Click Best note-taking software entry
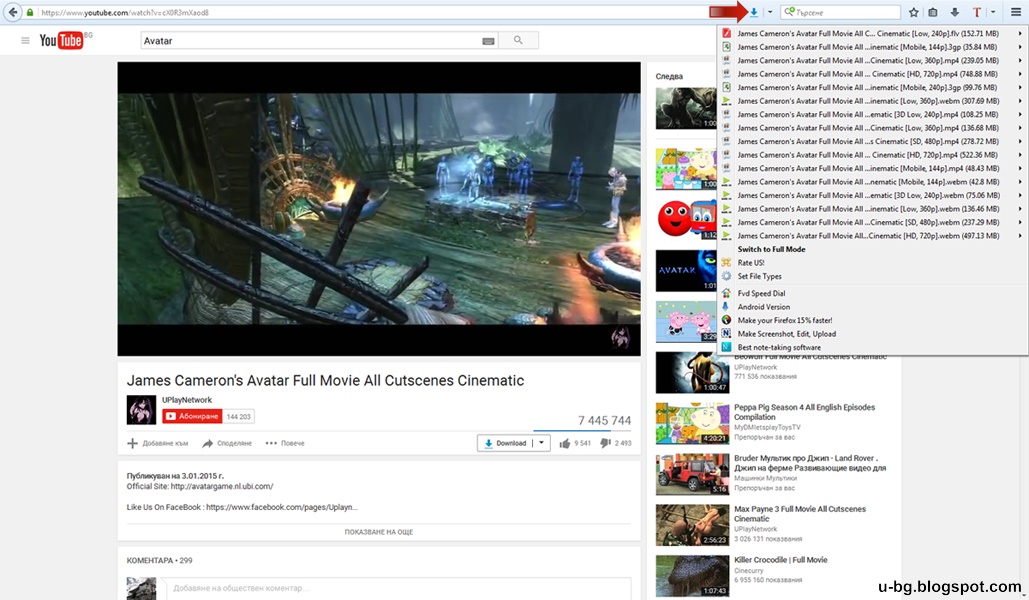The width and height of the screenshot is (1029, 600). (x=778, y=347)
